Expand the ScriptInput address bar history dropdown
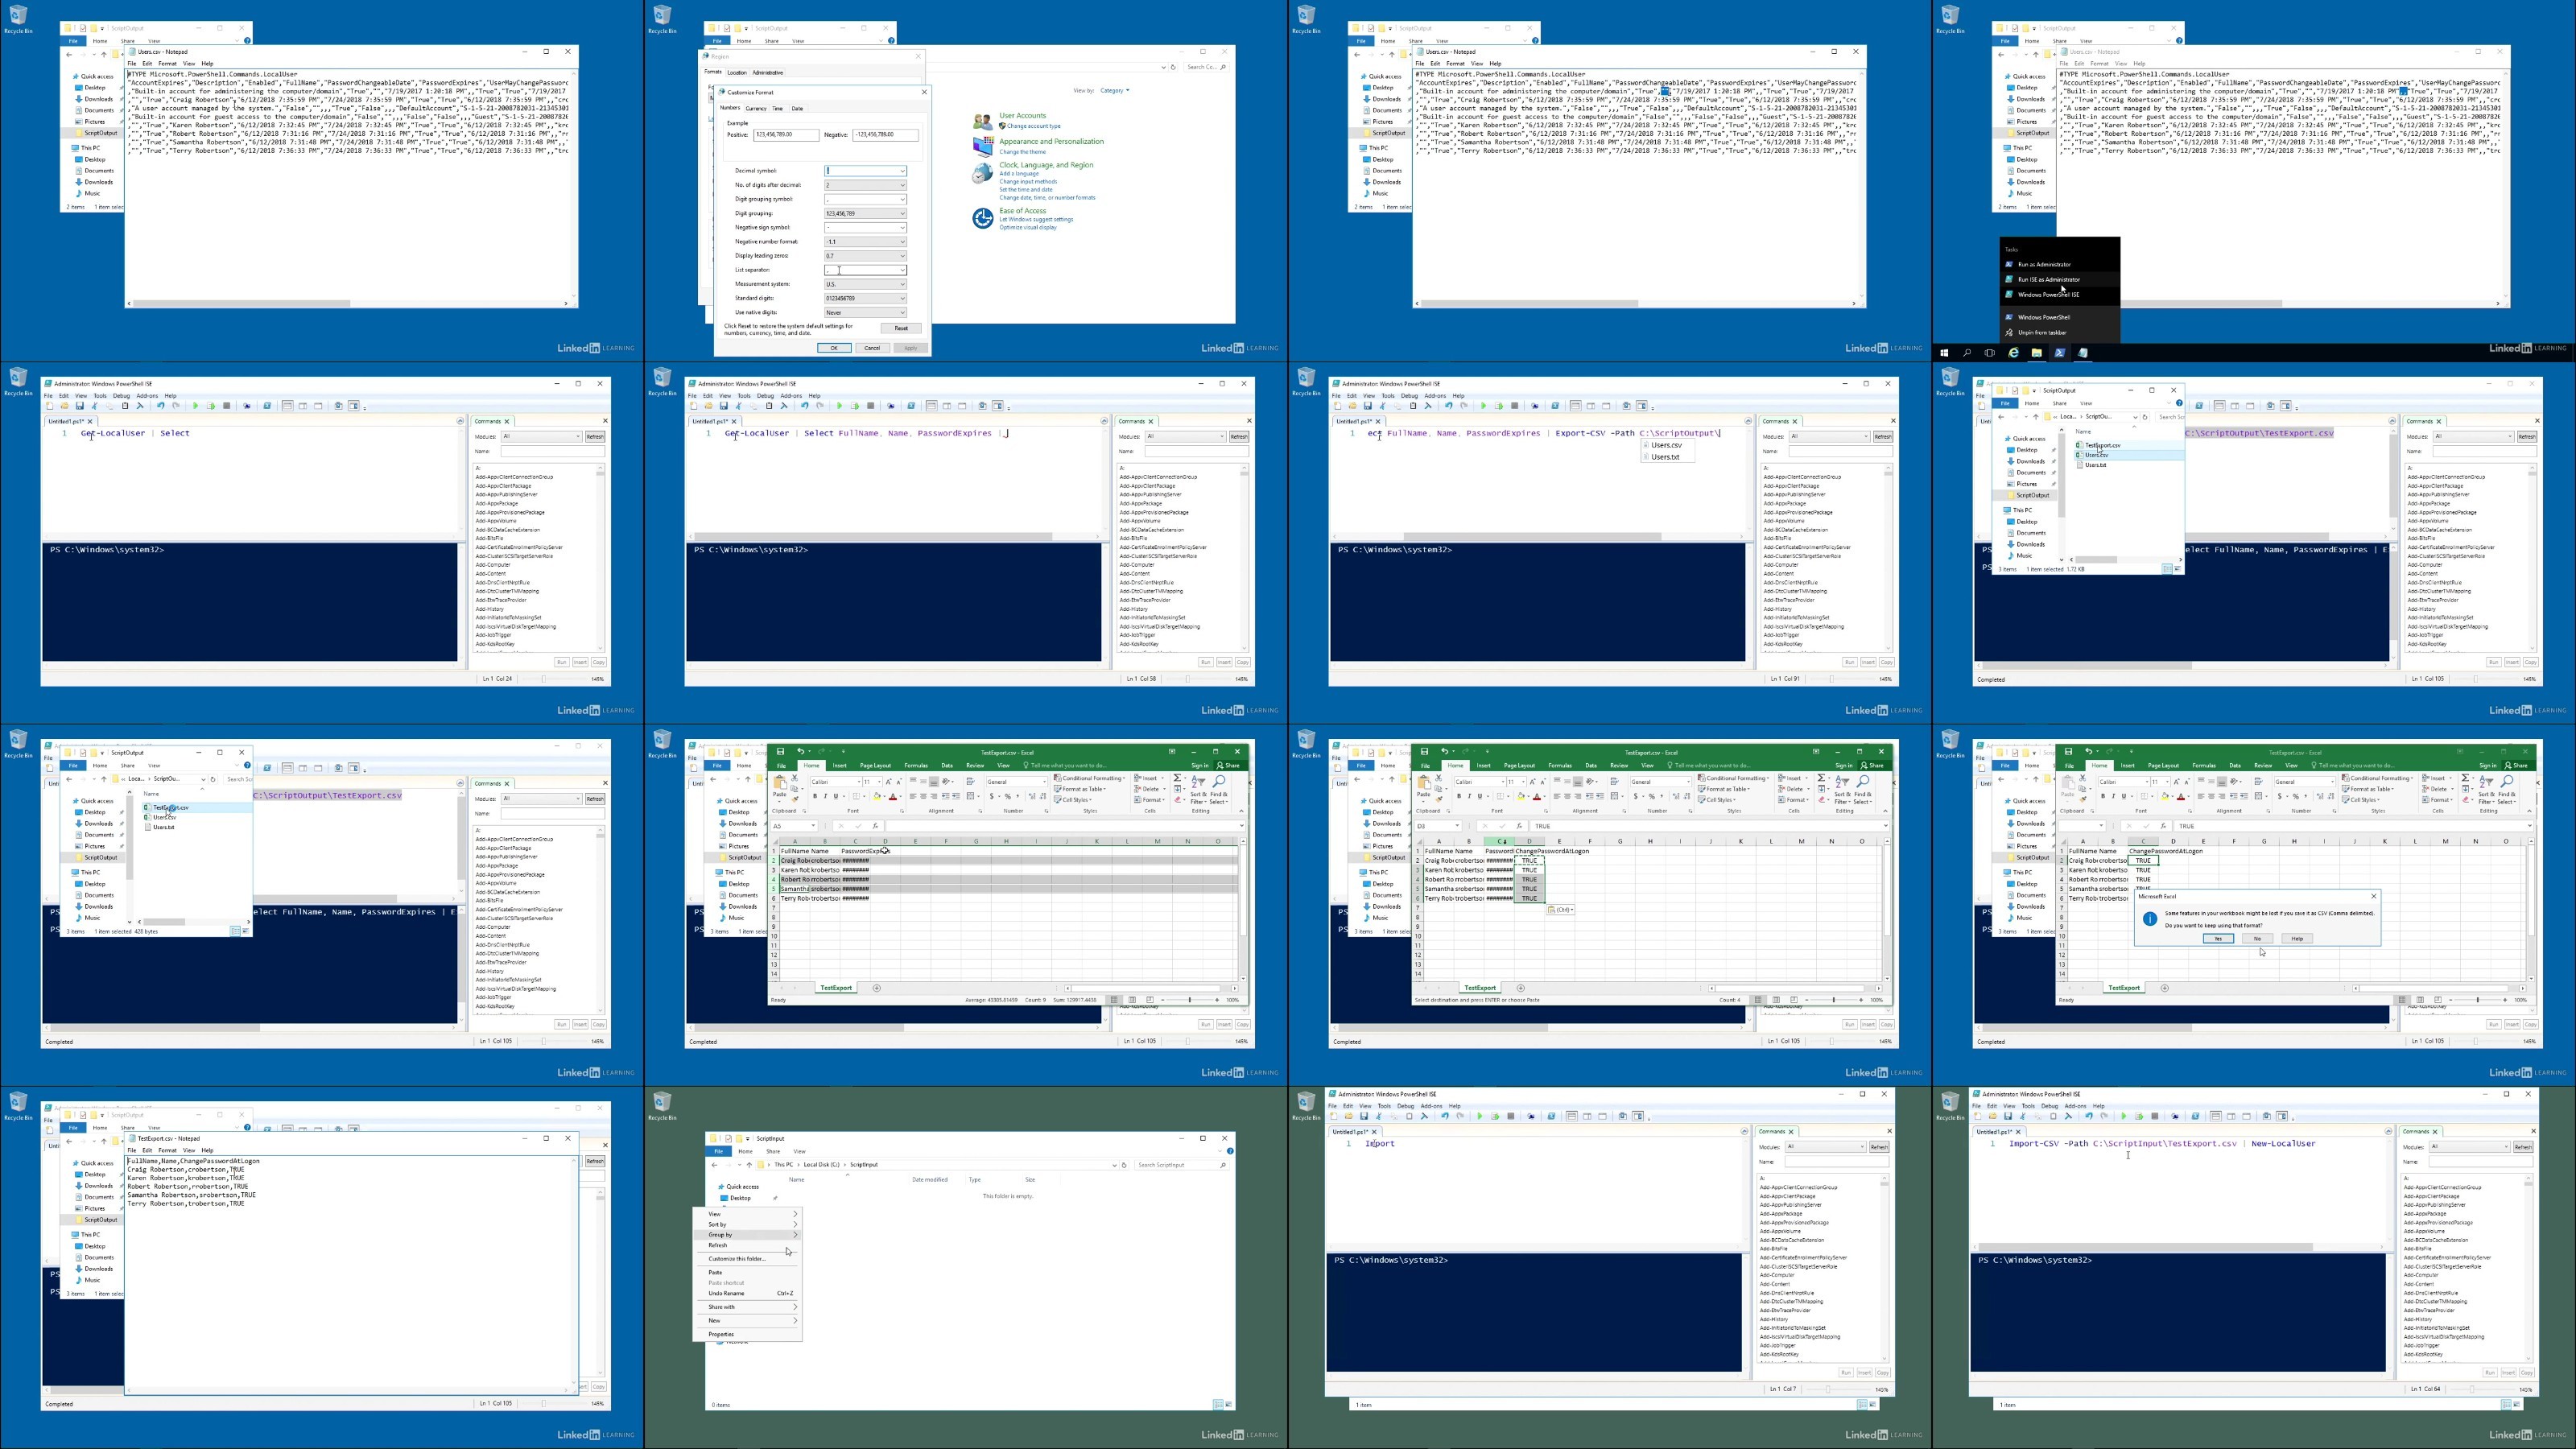Image resolution: width=2576 pixels, height=1449 pixels. point(1114,1165)
